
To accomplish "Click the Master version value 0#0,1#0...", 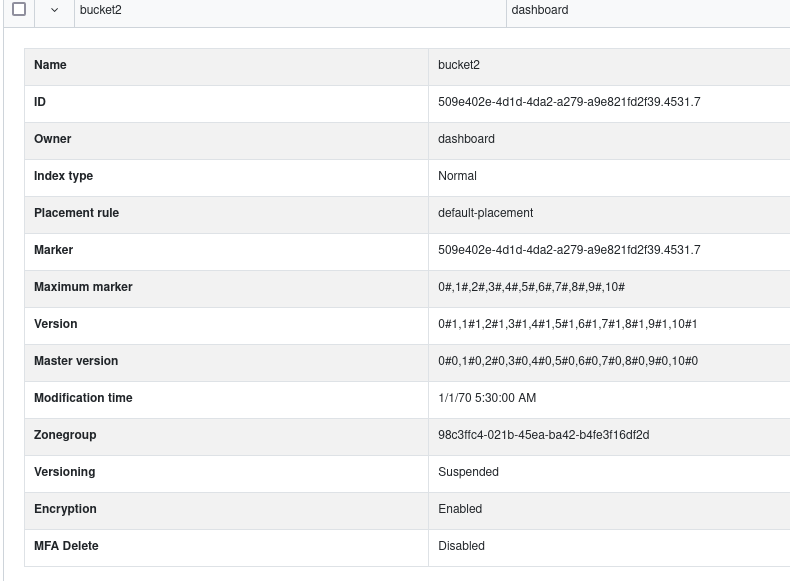I will click(x=568, y=361).
